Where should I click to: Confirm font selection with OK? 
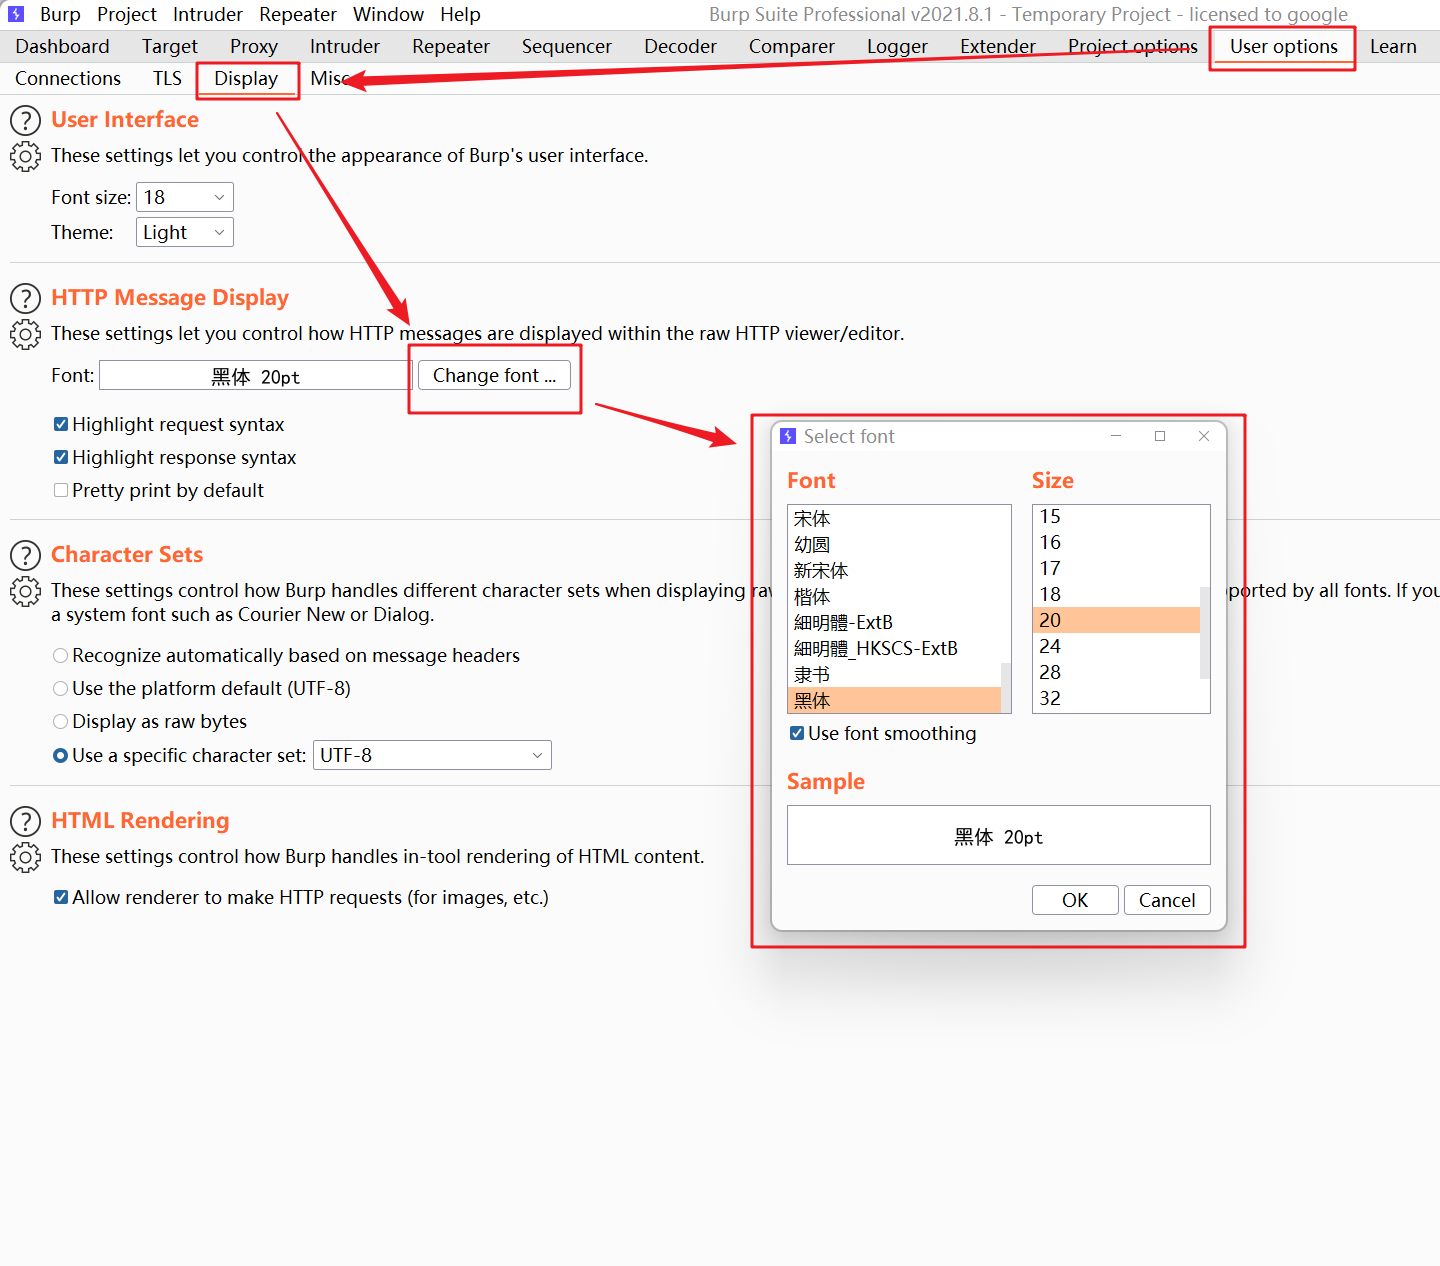click(x=1075, y=900)
